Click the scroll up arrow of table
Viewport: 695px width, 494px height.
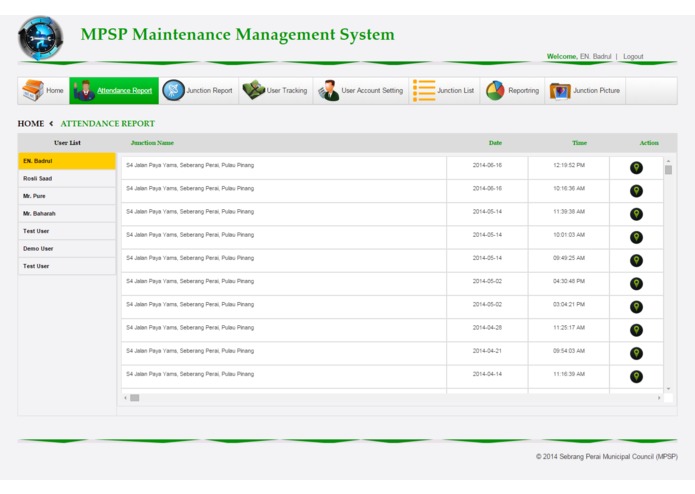click(x=668, y=161)
